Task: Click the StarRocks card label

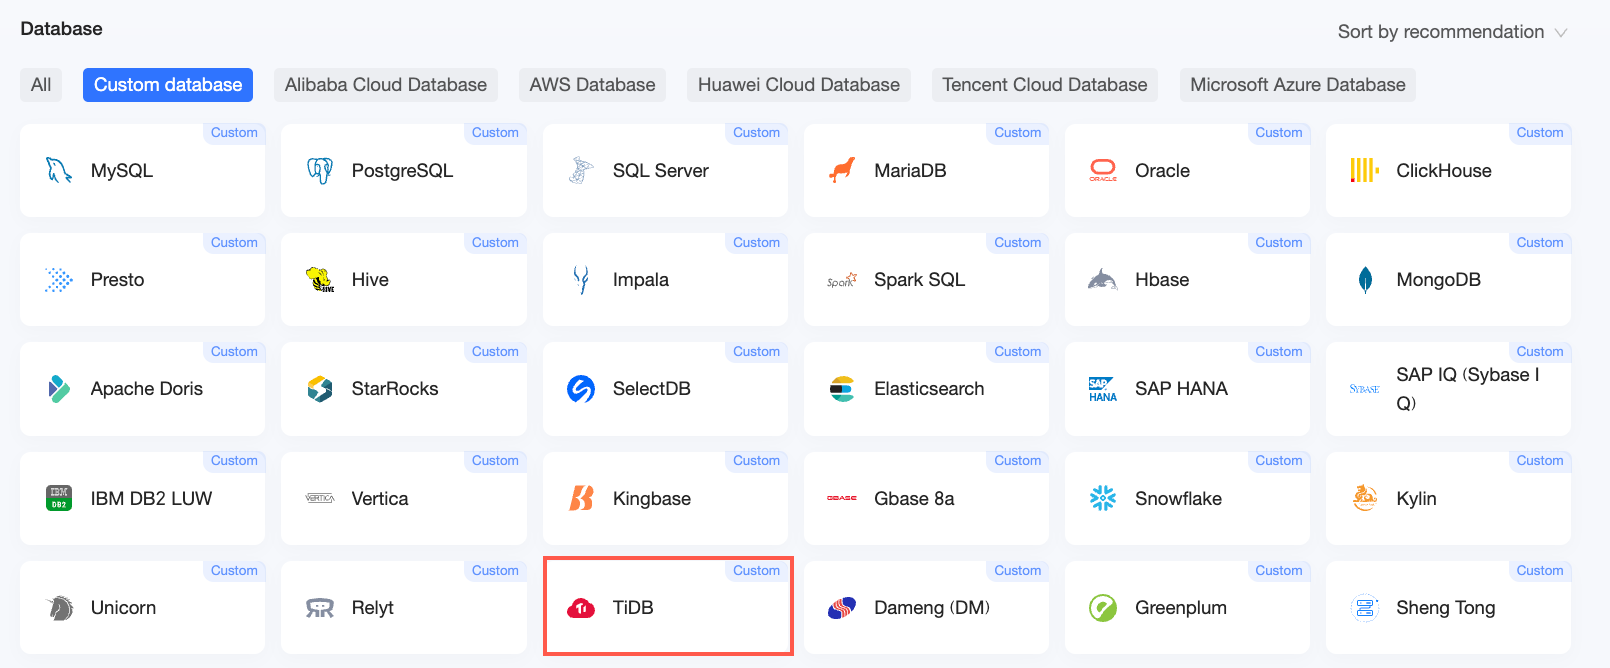Action: 395,389
